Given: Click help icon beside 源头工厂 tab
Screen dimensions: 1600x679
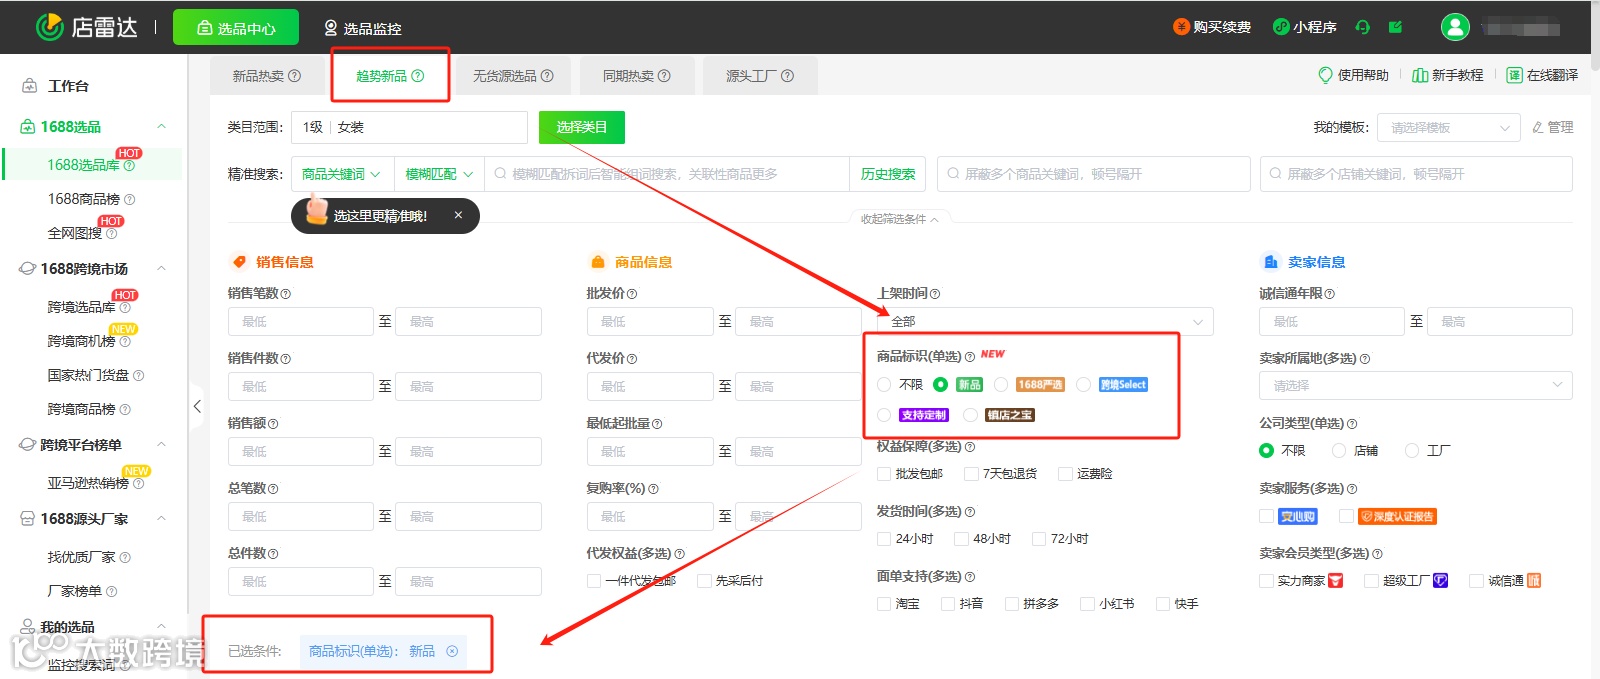Looking at the screenshot, I should point(787,76).
